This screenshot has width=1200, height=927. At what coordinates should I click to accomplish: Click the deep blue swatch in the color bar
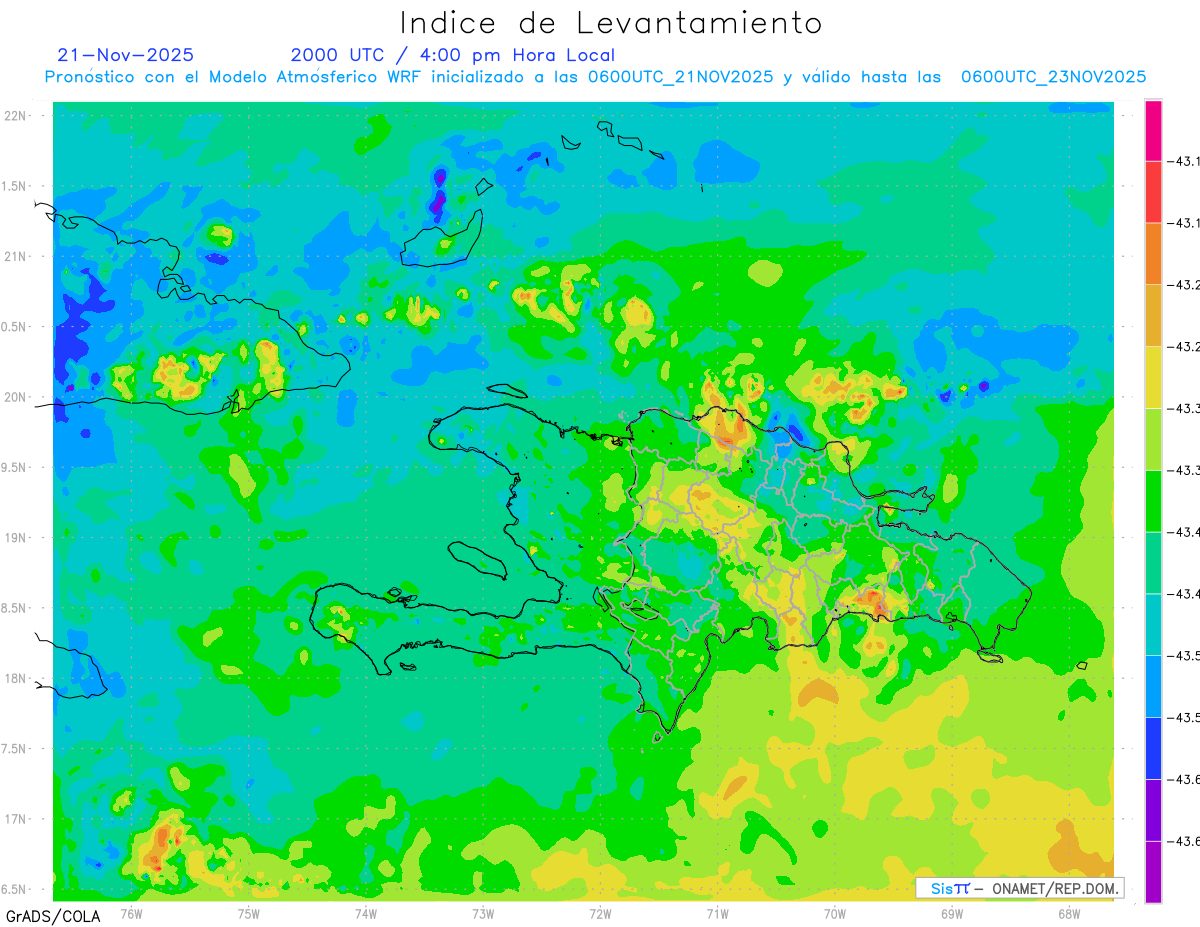pos(1153,749)
